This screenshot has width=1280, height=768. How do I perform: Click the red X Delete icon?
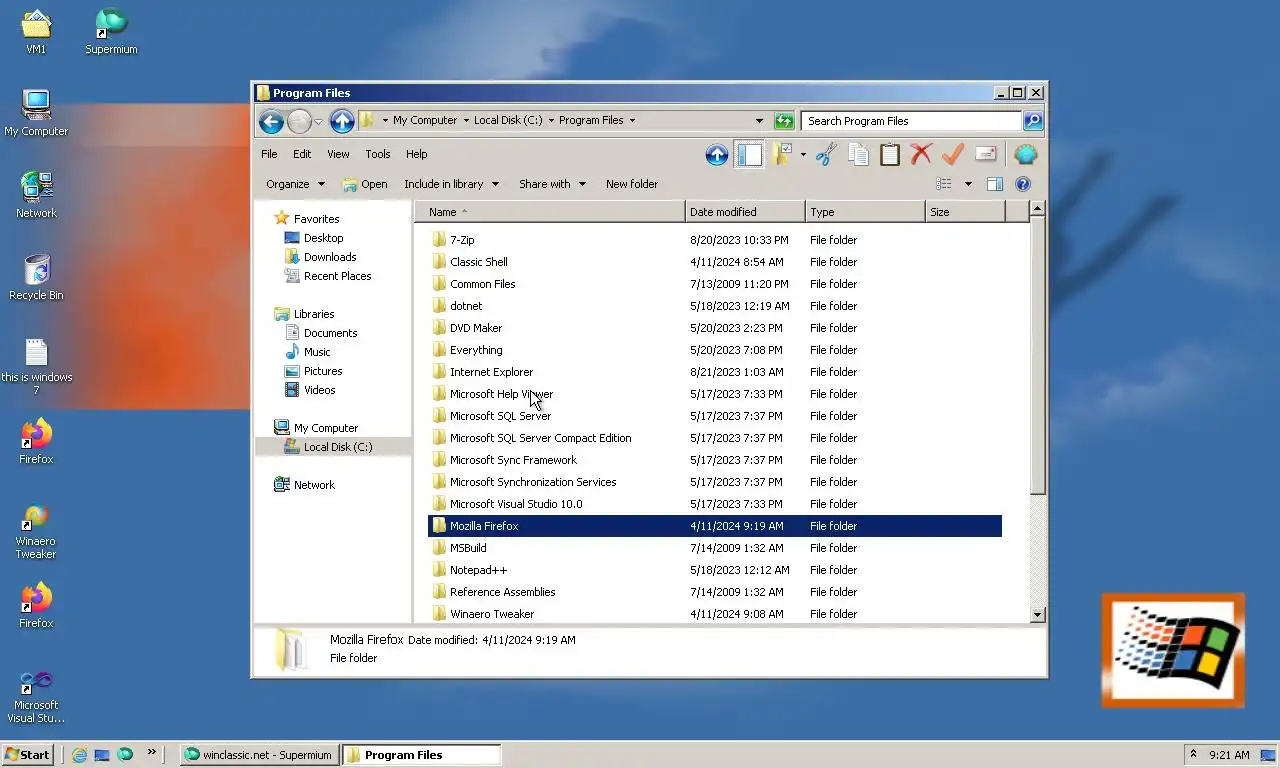pyautogui.click(x=921, y=155)
